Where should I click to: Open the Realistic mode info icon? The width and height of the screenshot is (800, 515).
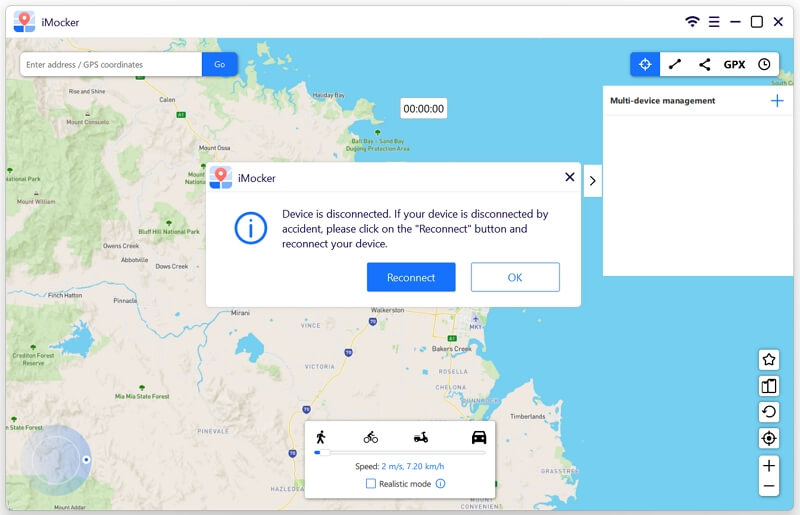point(440,483)
